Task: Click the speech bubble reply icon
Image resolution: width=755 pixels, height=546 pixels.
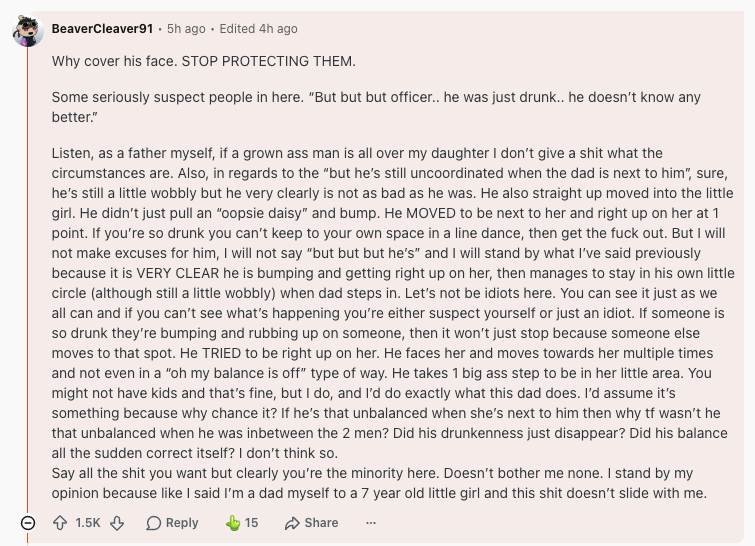Action: pos(153,523)
